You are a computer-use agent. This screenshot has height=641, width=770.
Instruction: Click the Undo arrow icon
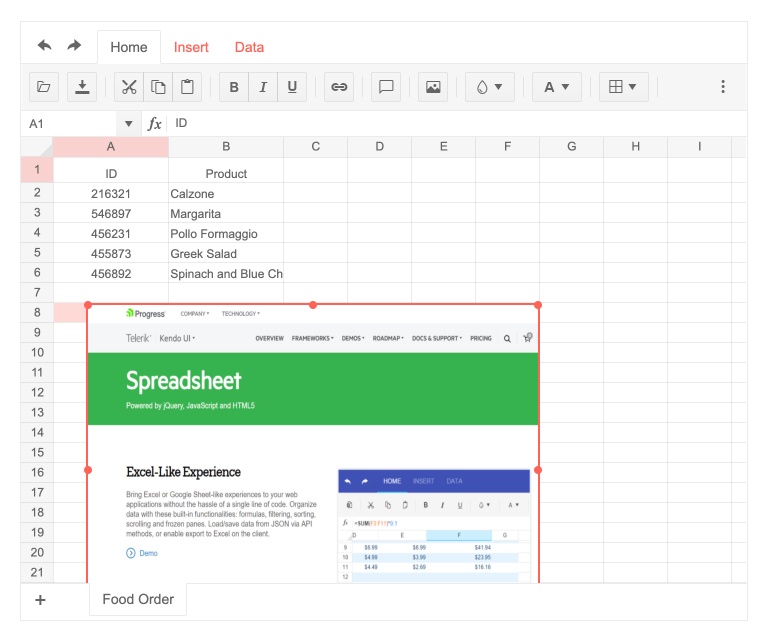click(x=44, y=46)
